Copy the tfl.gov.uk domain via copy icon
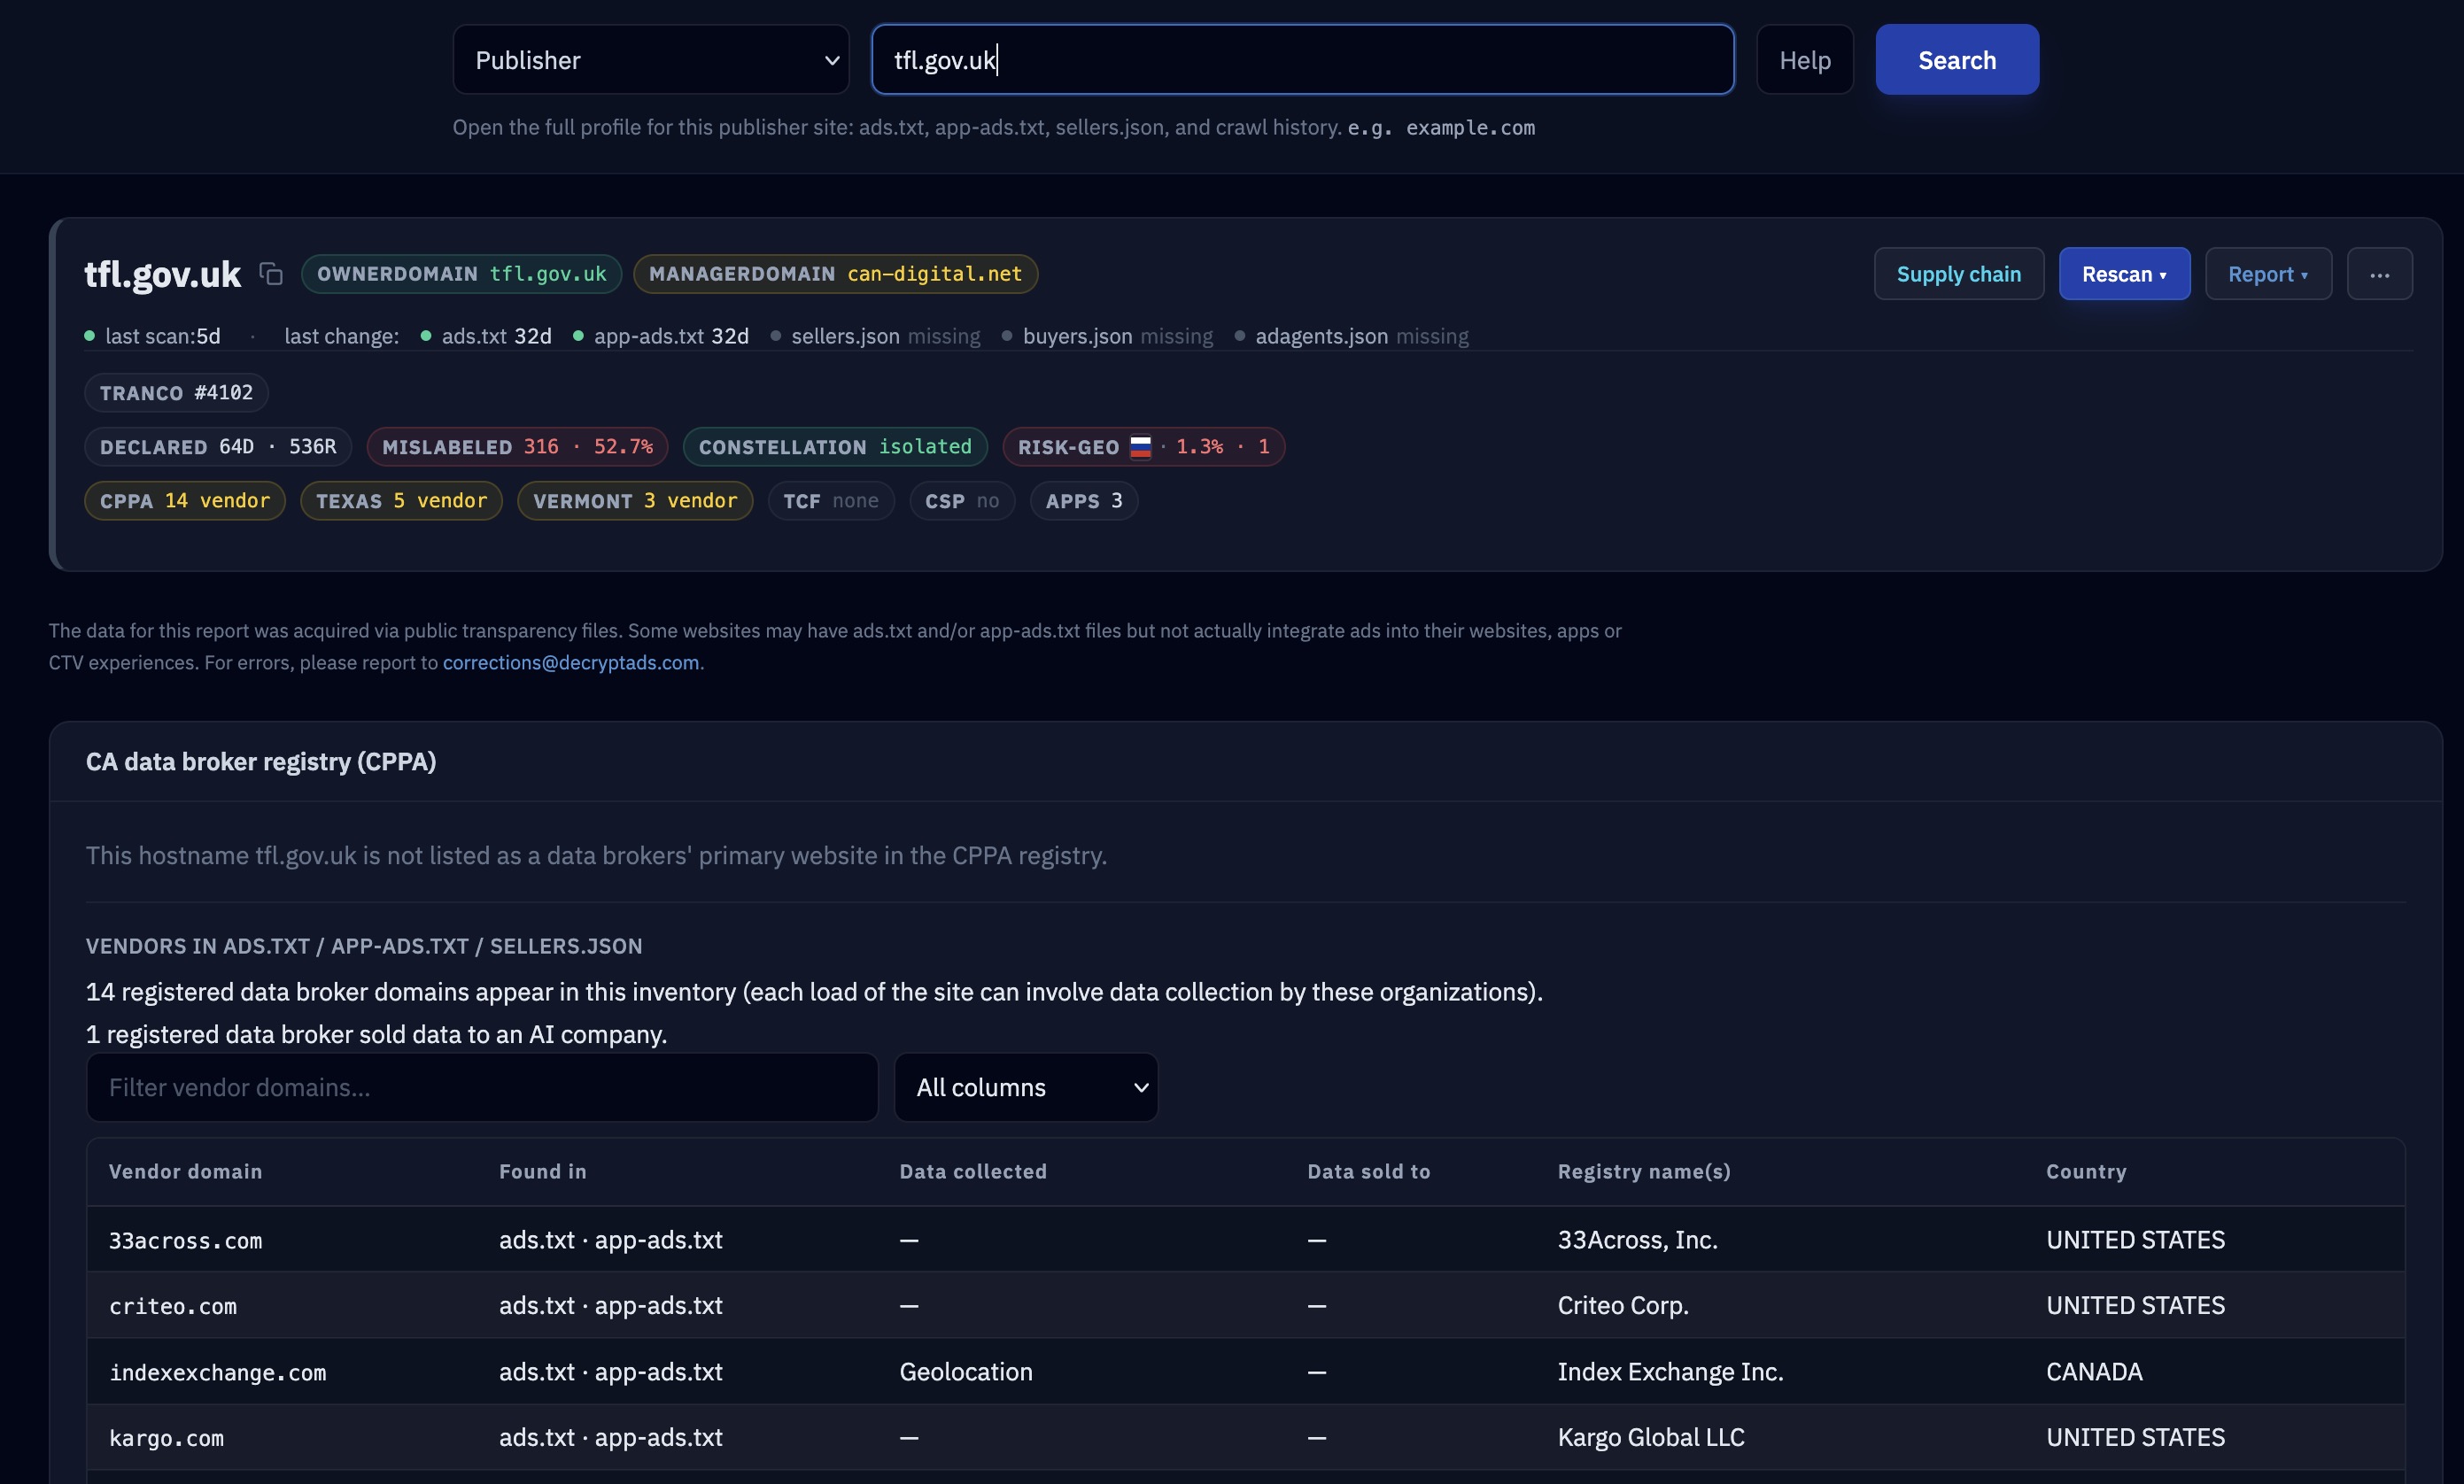Viewport: 2464px width, 1484px height. click(x=271, y=273)
